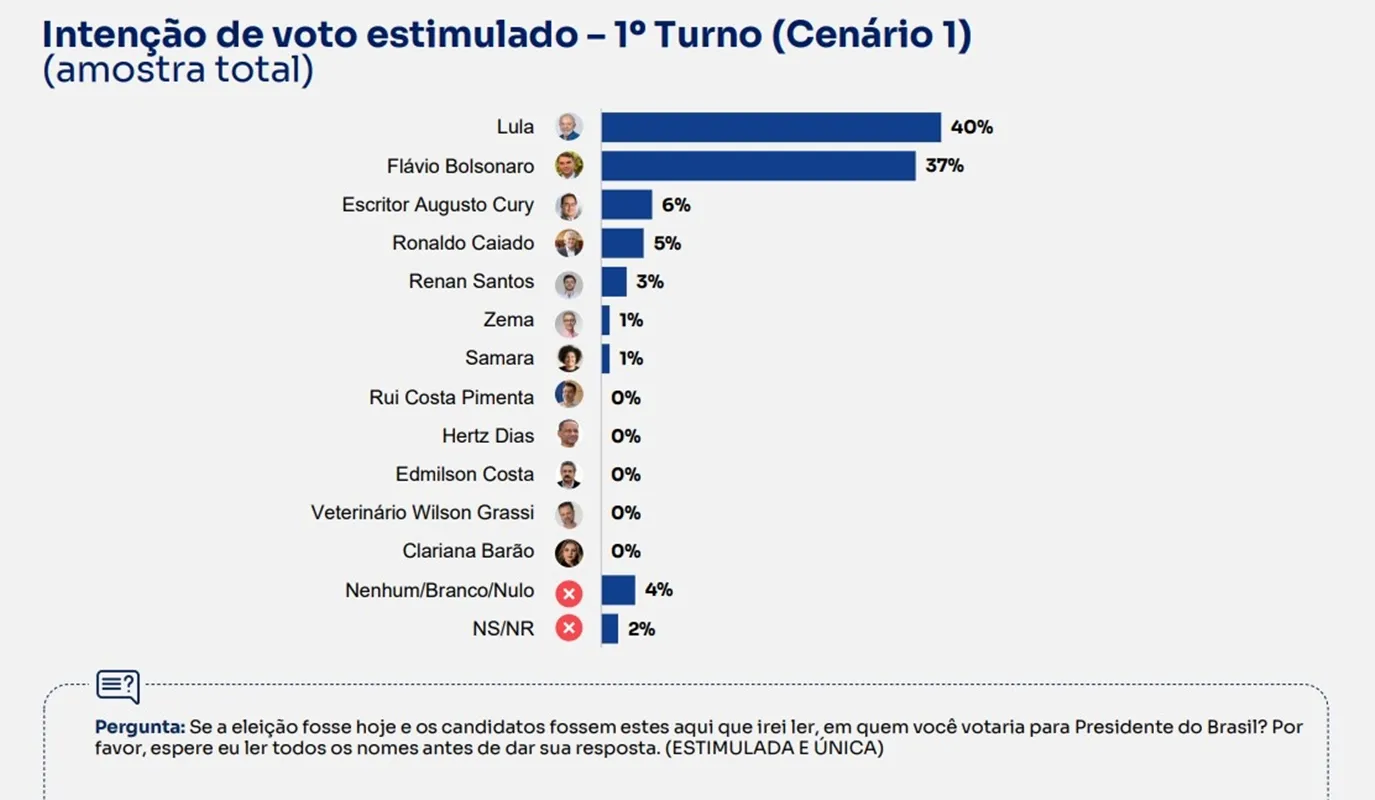1375x800 pixels.
Task: Click the portrait next to Rui Costa Pimenta
Action: pyautogui.click(x=569, y=393)
